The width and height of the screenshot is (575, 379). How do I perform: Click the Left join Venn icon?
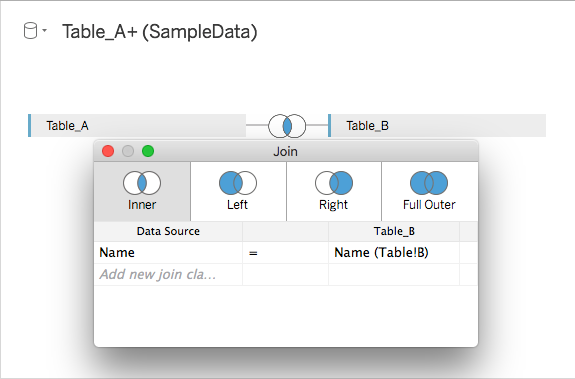pyautogui.click(x=238, y=183)
